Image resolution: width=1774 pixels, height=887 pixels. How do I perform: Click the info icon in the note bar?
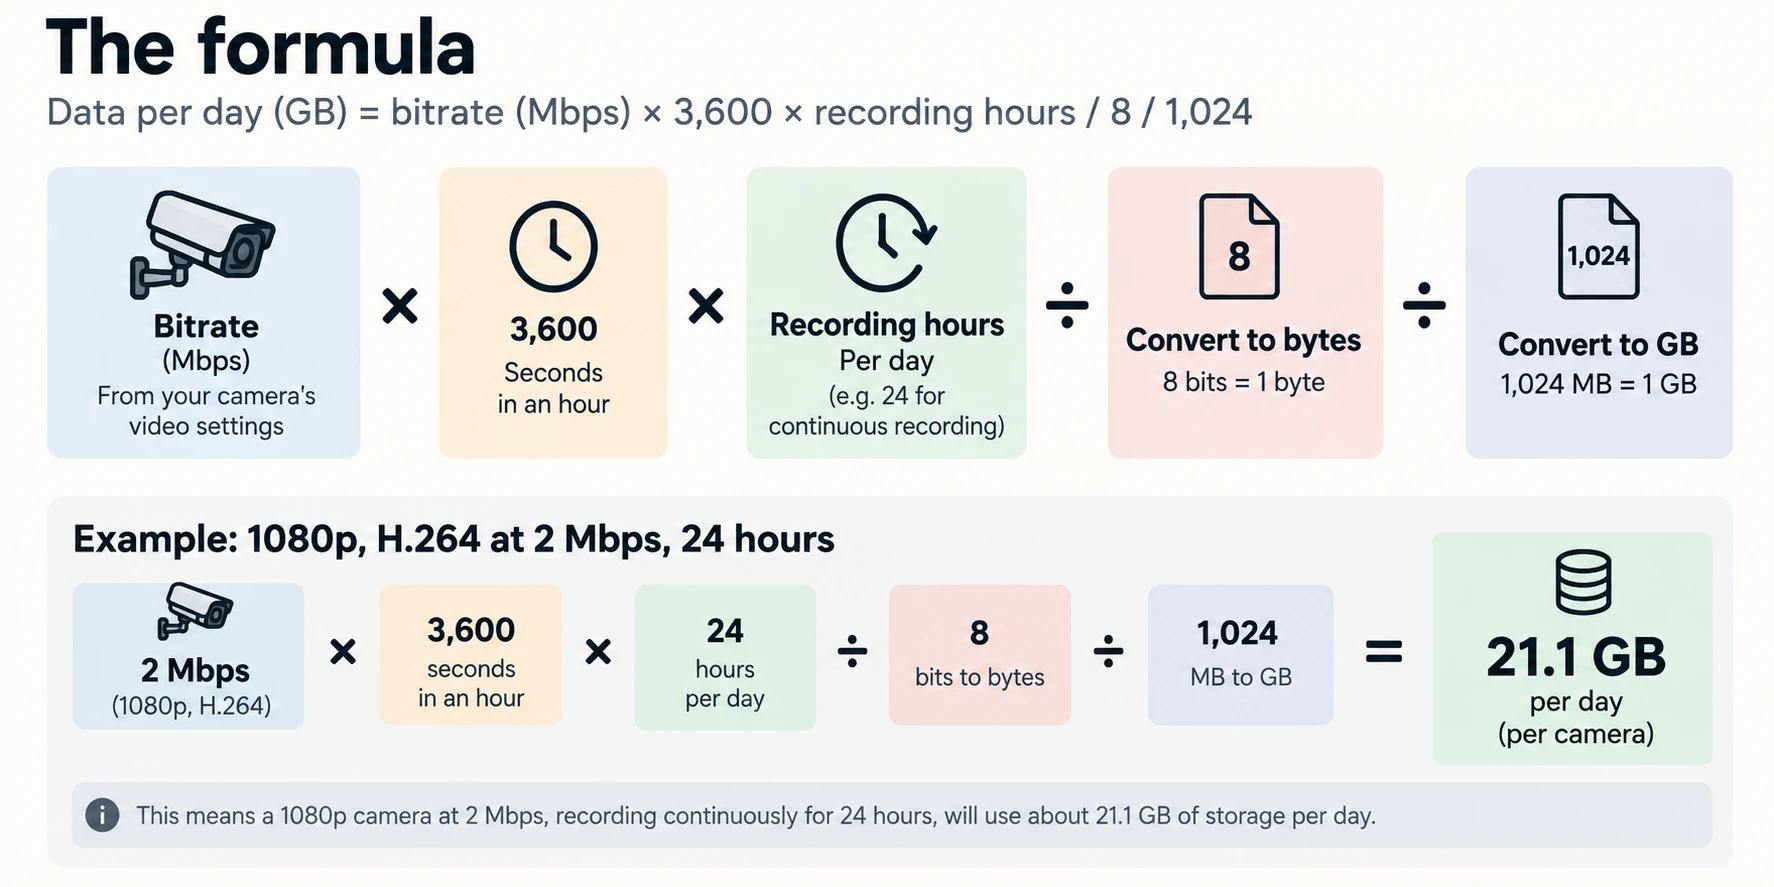pos(102,815)
